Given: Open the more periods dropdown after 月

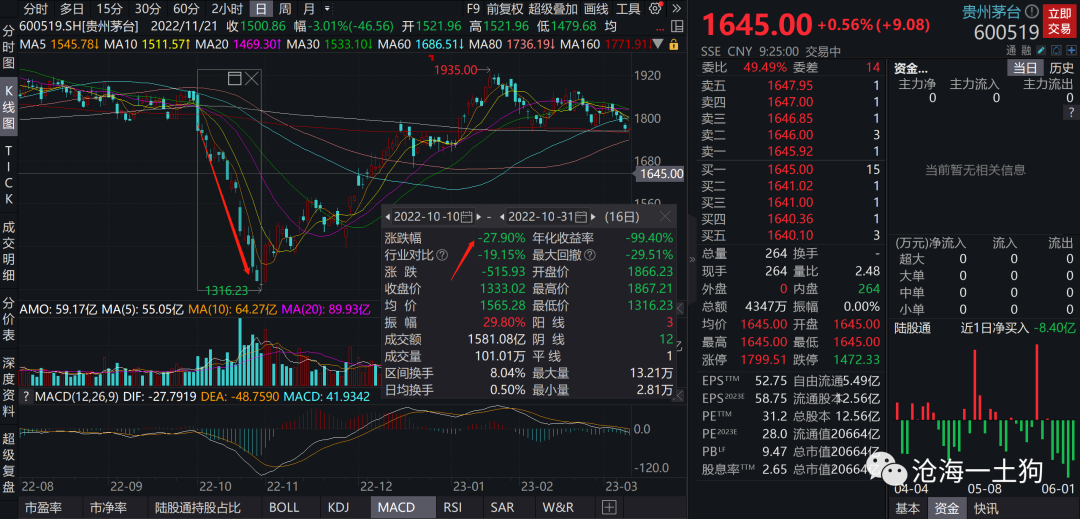Looking at the screenshot, I should 326,10.
